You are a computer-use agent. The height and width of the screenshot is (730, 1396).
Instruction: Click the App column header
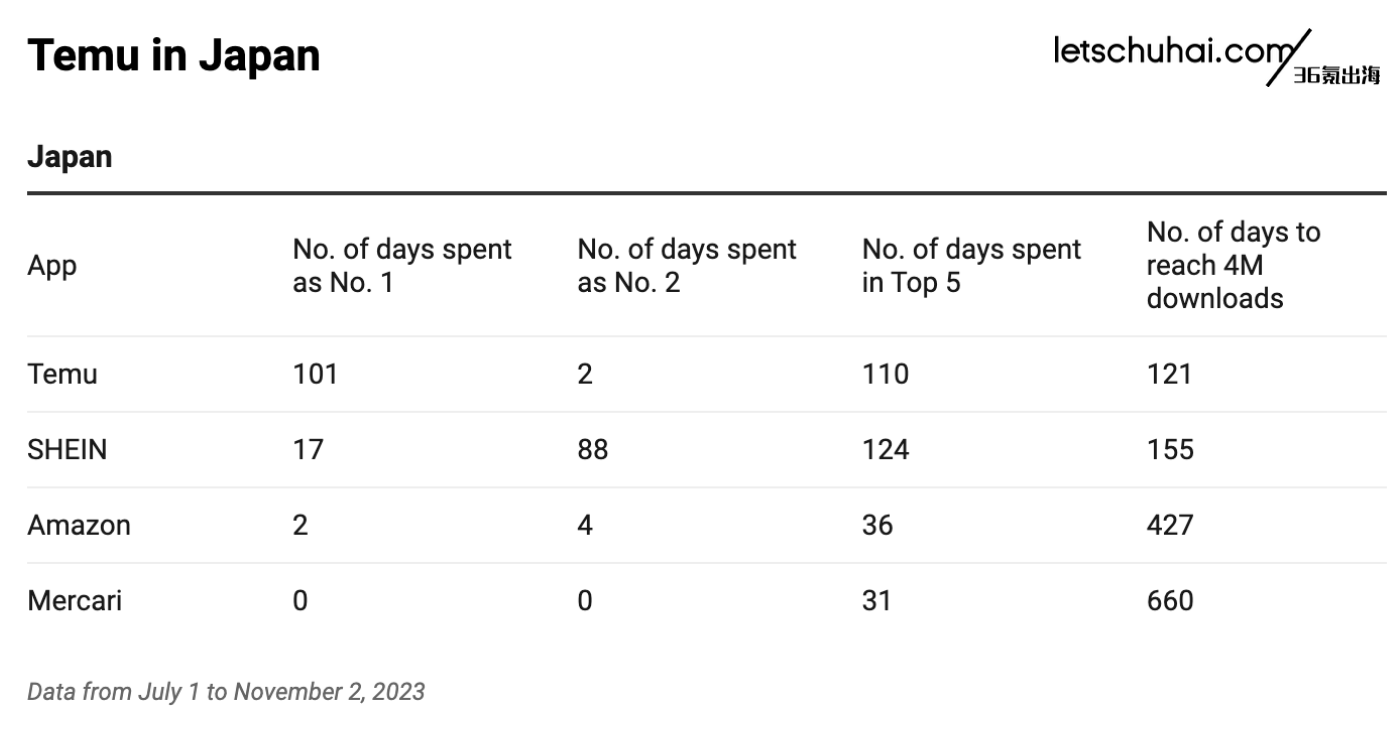[x=52, y=266]
